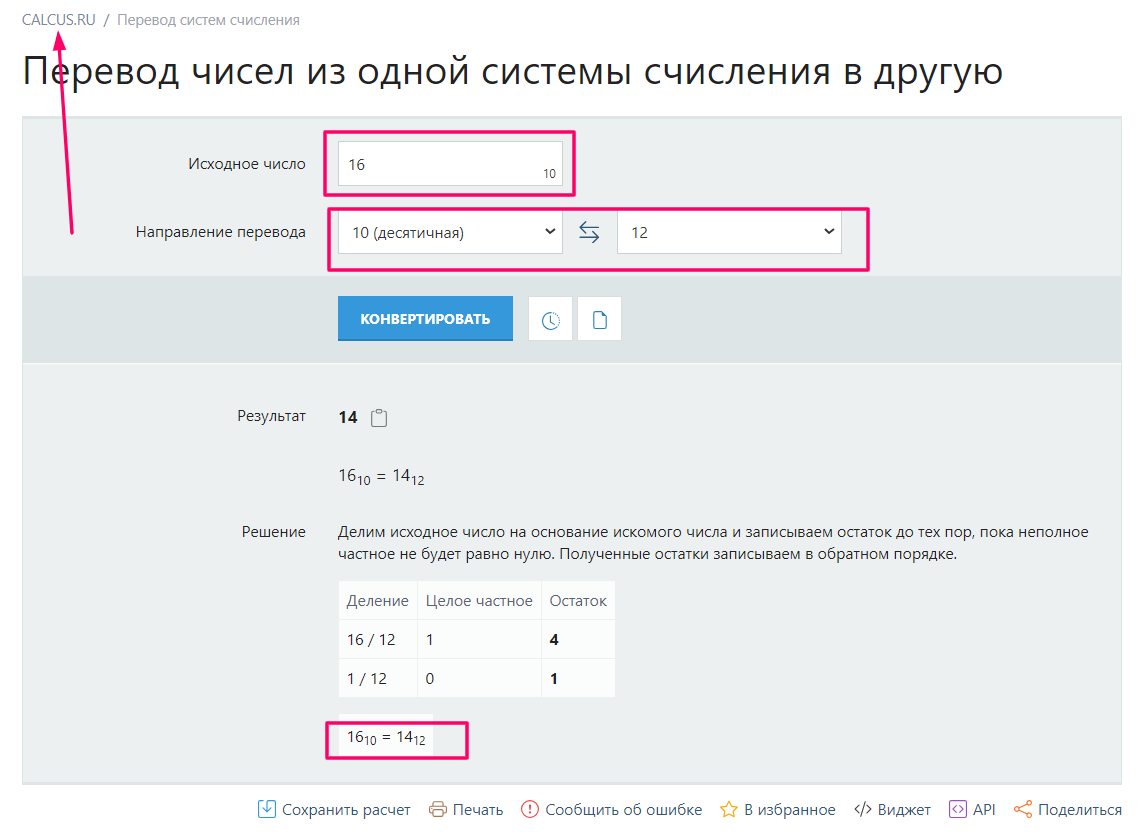Click the share nodes icon
The height and width of the screenshot is (838, 1138).
pyautogui.click(x=1023, y=809)
